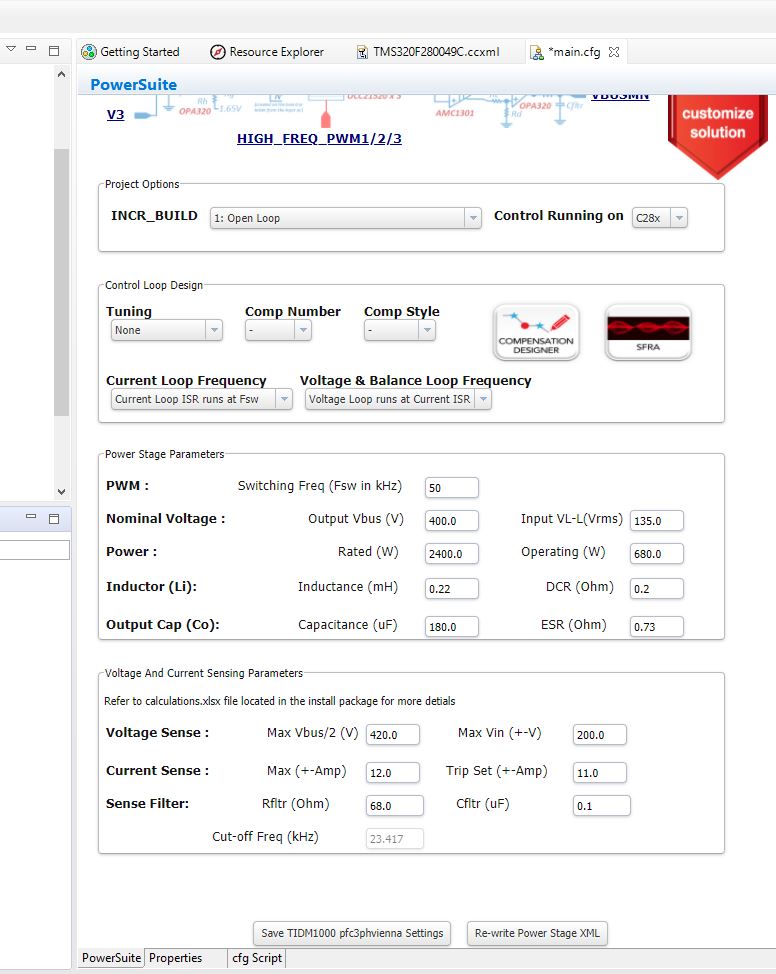Switch to Getting Started tab
The image size is (776, 974).
pos(131,52)
